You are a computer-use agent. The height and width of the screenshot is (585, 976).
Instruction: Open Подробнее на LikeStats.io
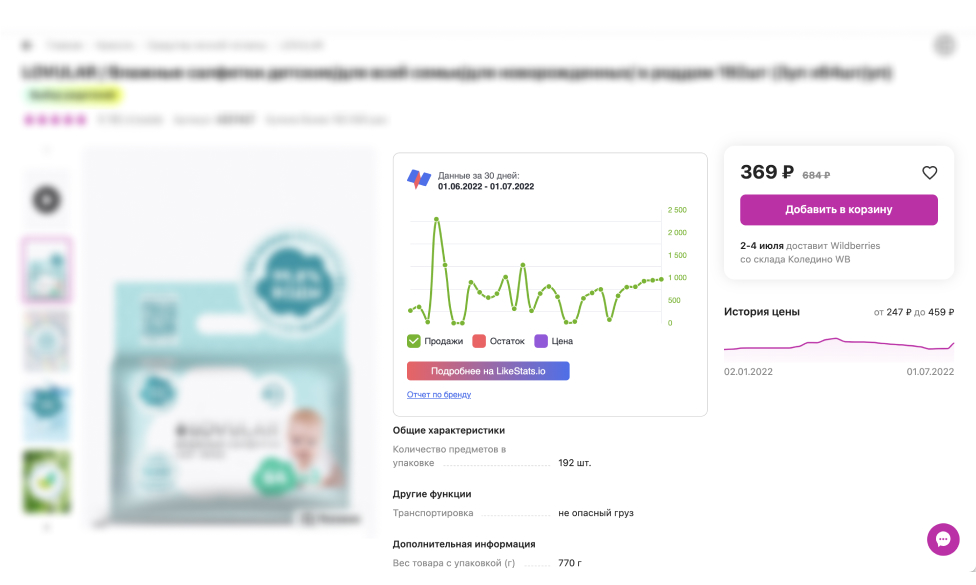488,371
